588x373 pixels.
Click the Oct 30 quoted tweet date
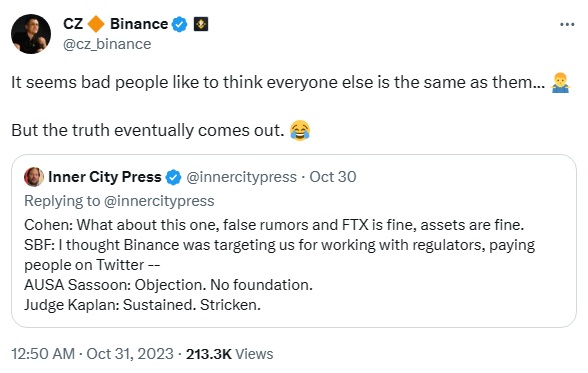pyautogui.click(x=333, y=177)
